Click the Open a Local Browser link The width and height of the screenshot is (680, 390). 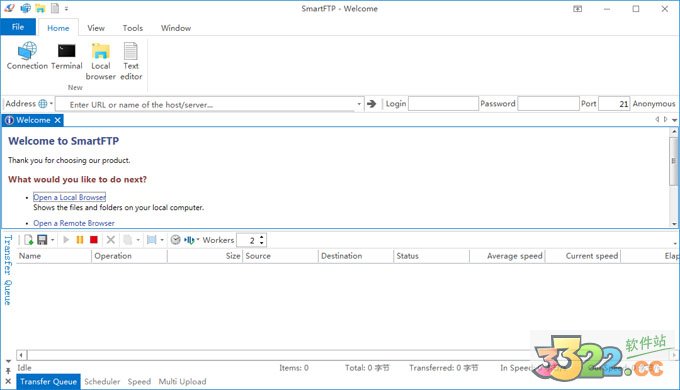point(69,197)
